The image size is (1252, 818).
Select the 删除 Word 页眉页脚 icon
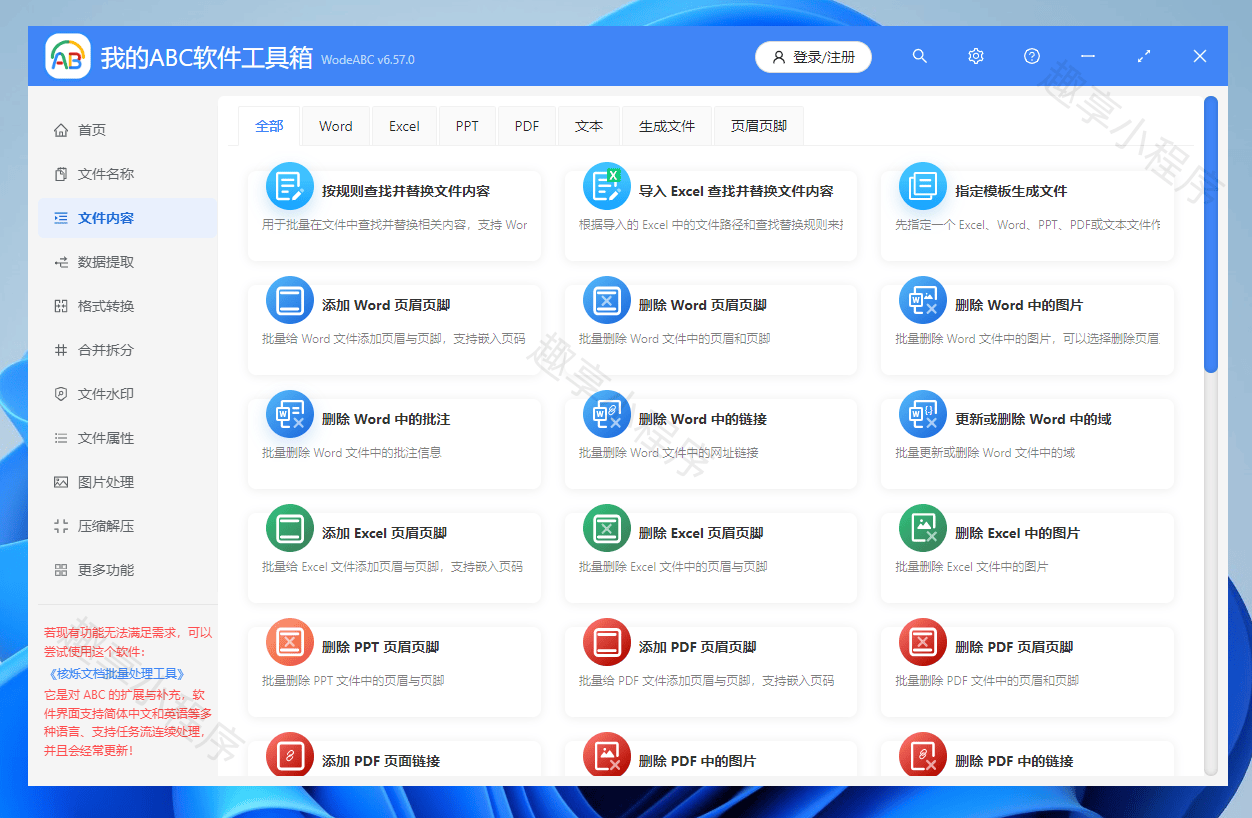pos(607,300)
